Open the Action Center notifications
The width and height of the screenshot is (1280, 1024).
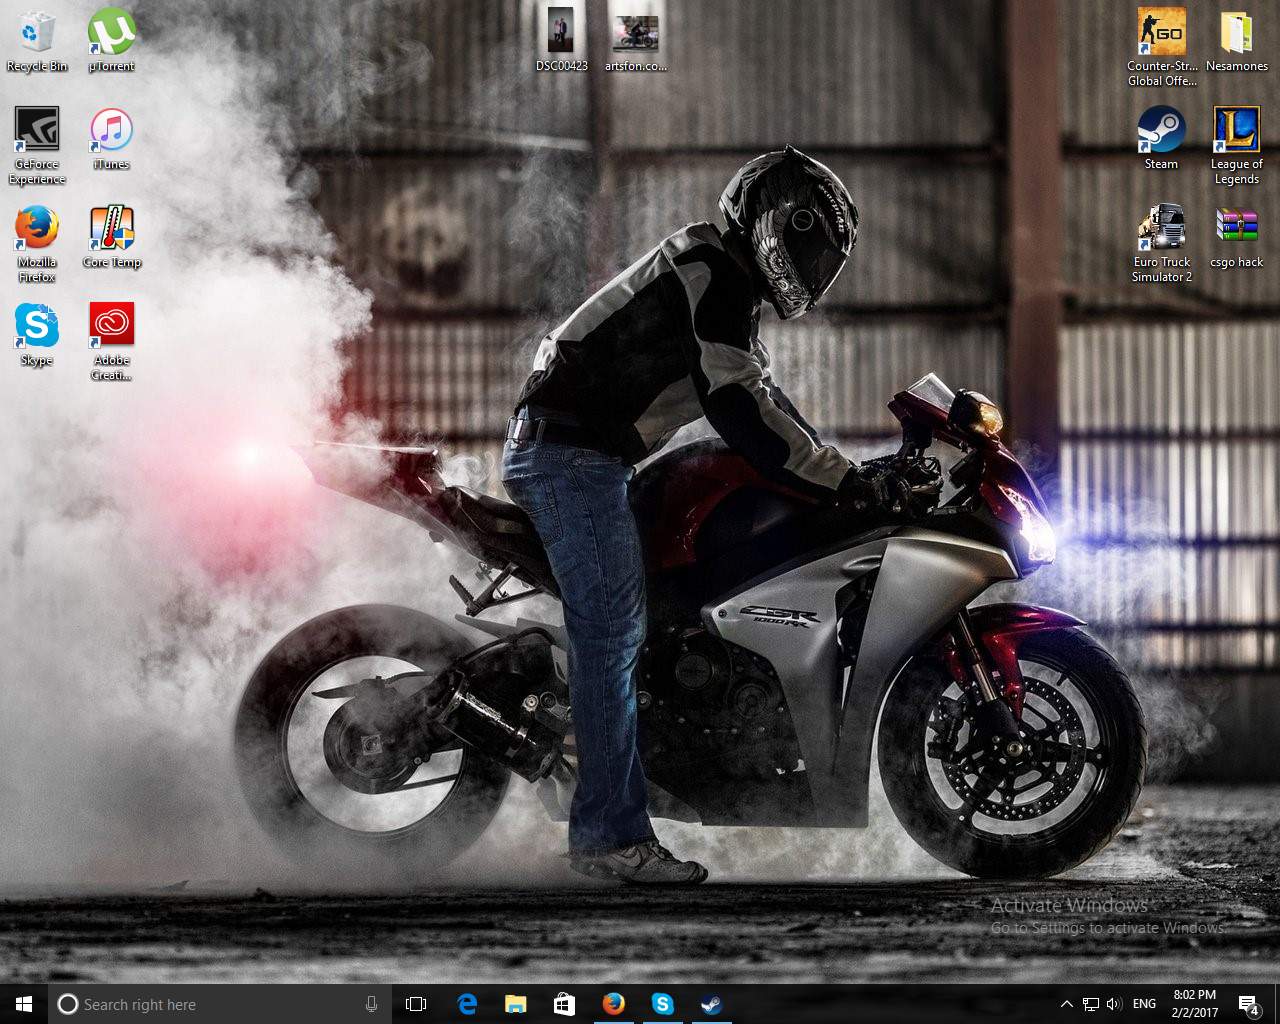coord(1248,1004)
